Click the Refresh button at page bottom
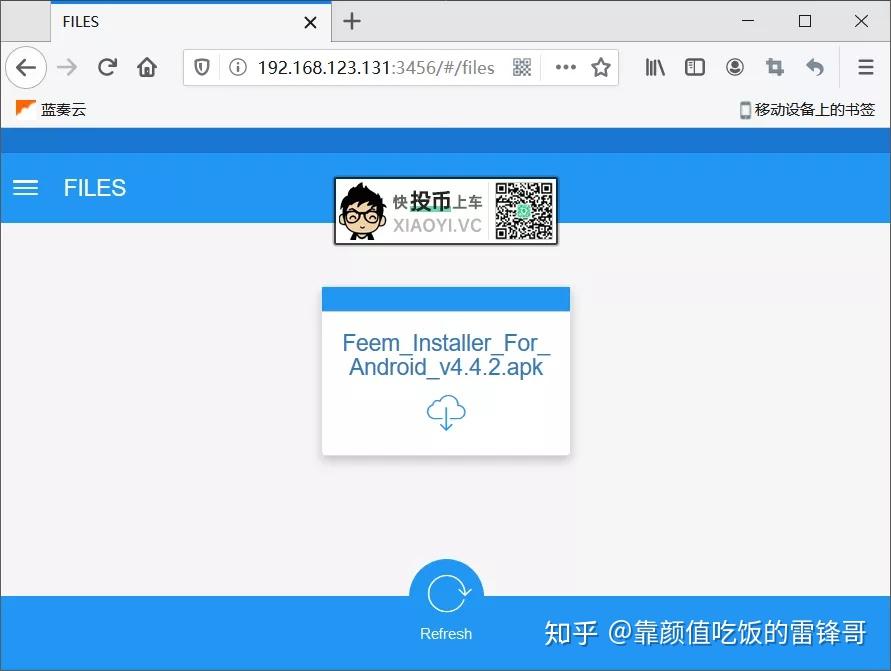 (446, 602)
